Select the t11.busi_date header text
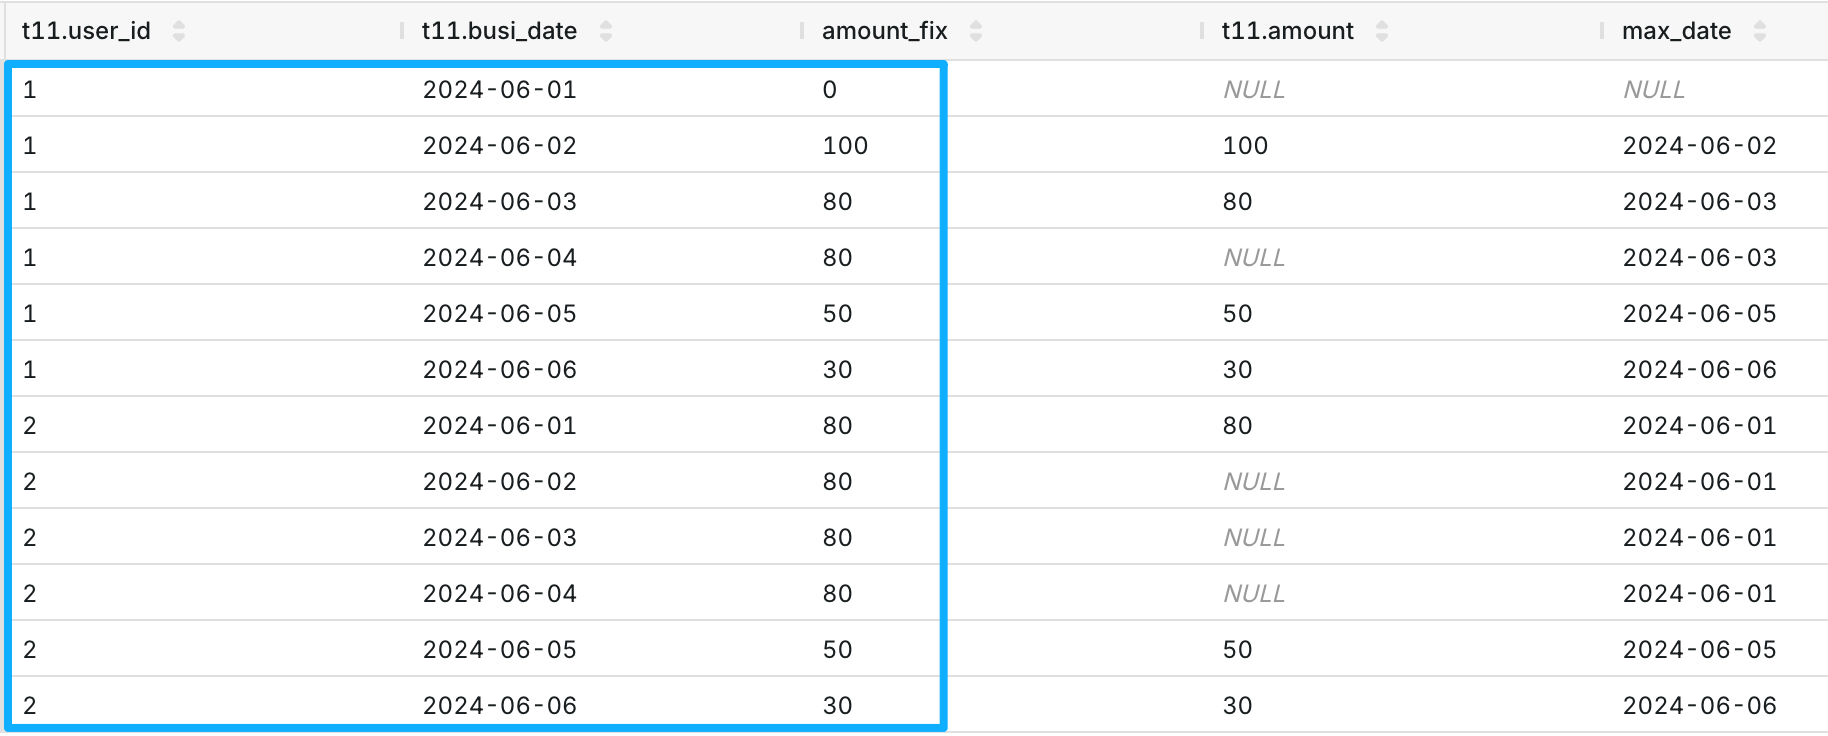Viewport: 1828px width, 736px height. (x=499, y=31)
